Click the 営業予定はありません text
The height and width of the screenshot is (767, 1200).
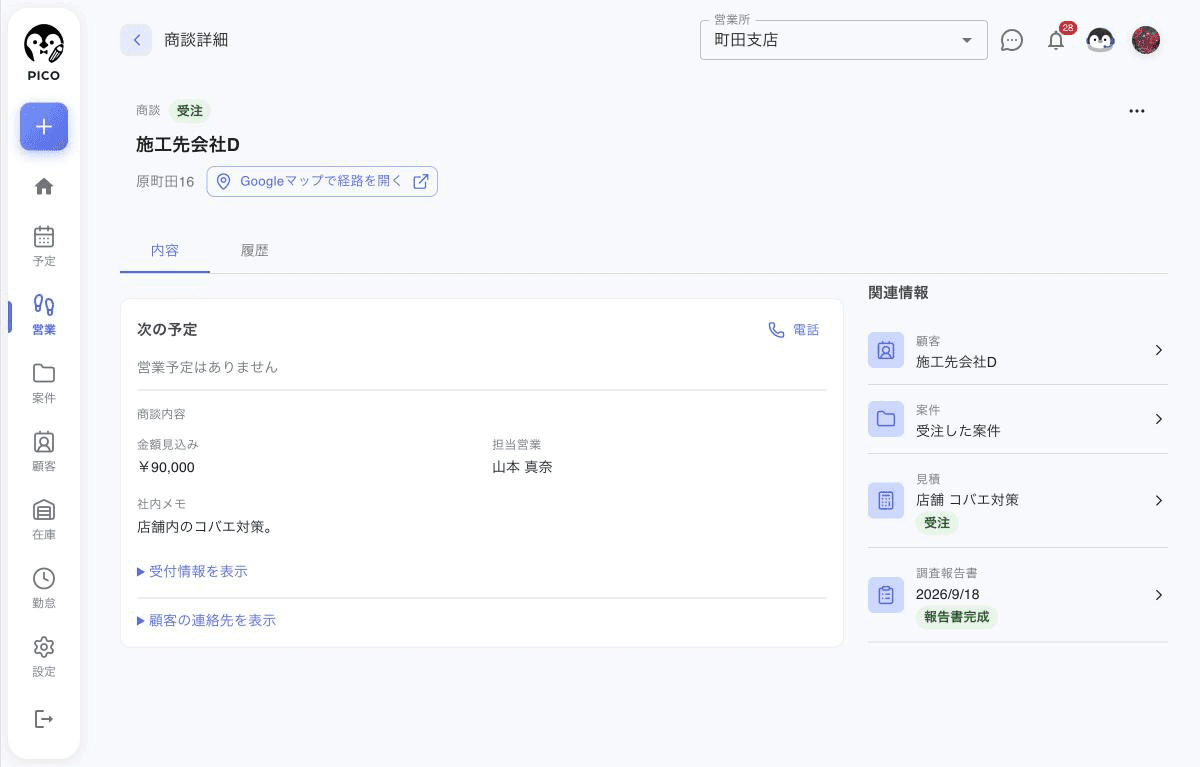(207, 367)
